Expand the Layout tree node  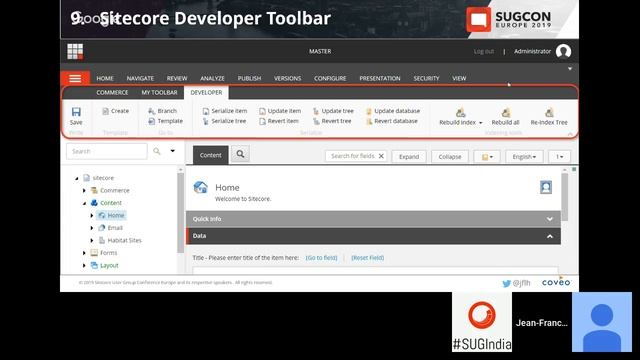(84, 266)
